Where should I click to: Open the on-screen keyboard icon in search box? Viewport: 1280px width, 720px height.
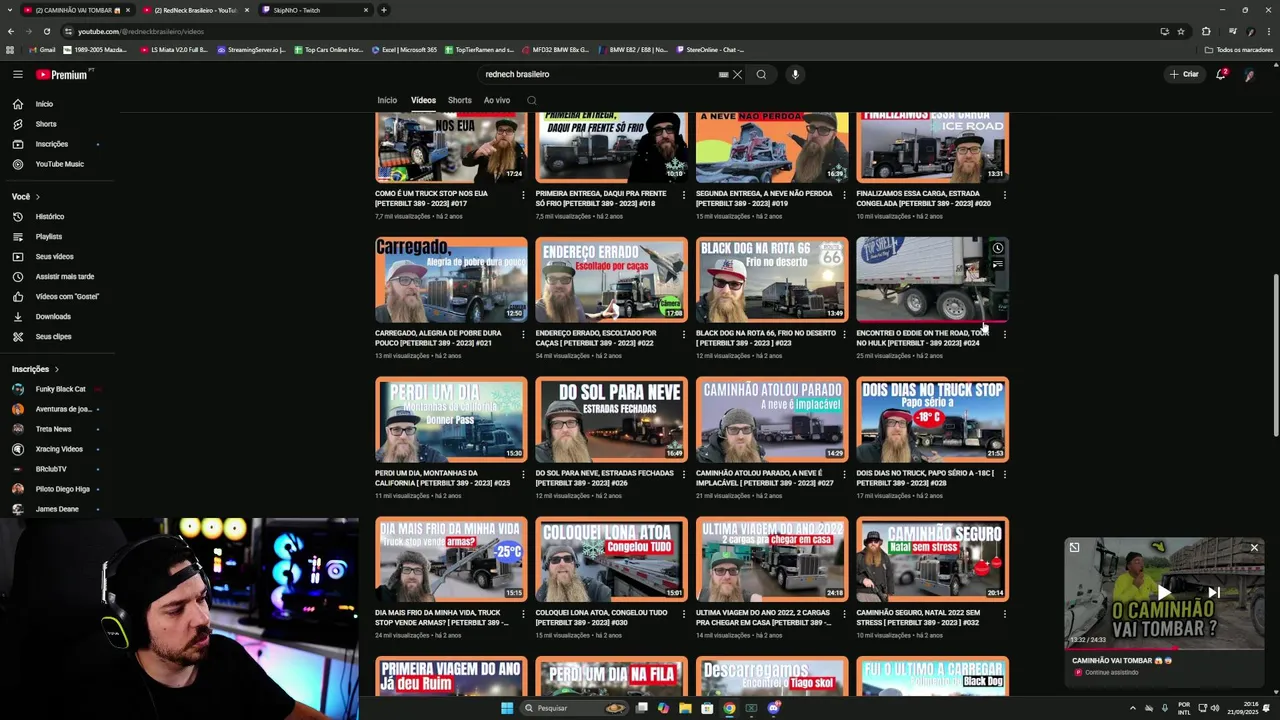pos(723,74)
